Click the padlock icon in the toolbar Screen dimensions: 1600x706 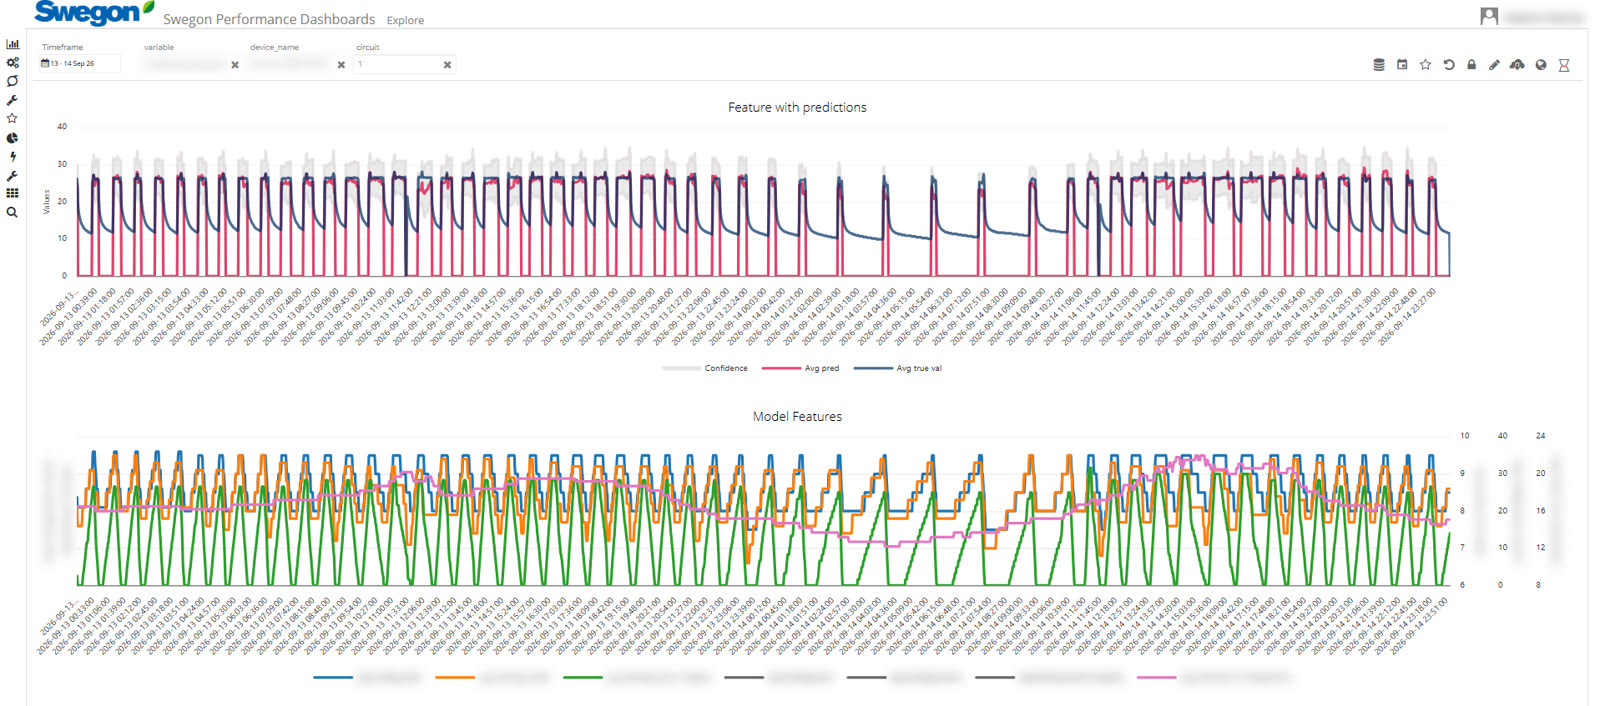coord(1471,65)
